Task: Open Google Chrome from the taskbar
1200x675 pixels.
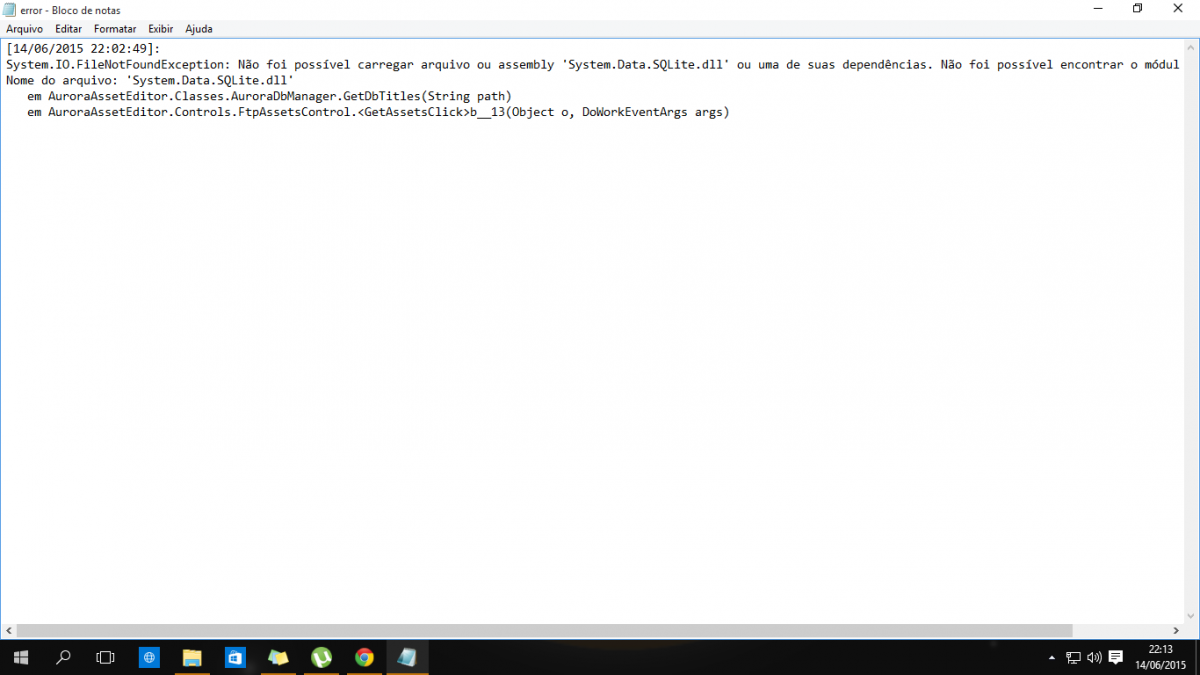Action: [364, 658]
